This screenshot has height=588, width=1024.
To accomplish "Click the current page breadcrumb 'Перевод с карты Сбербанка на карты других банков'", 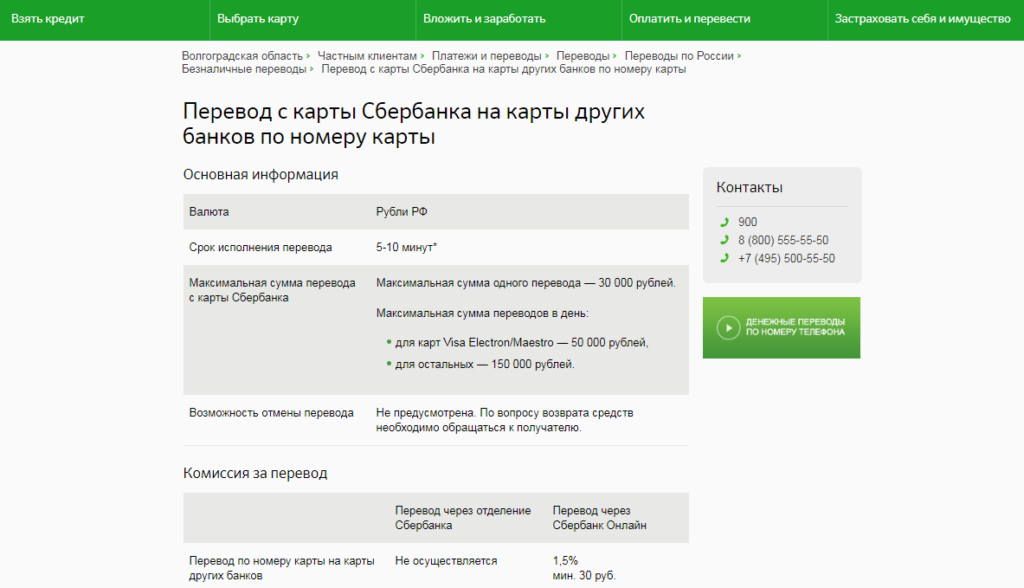I will pos(504,69).
